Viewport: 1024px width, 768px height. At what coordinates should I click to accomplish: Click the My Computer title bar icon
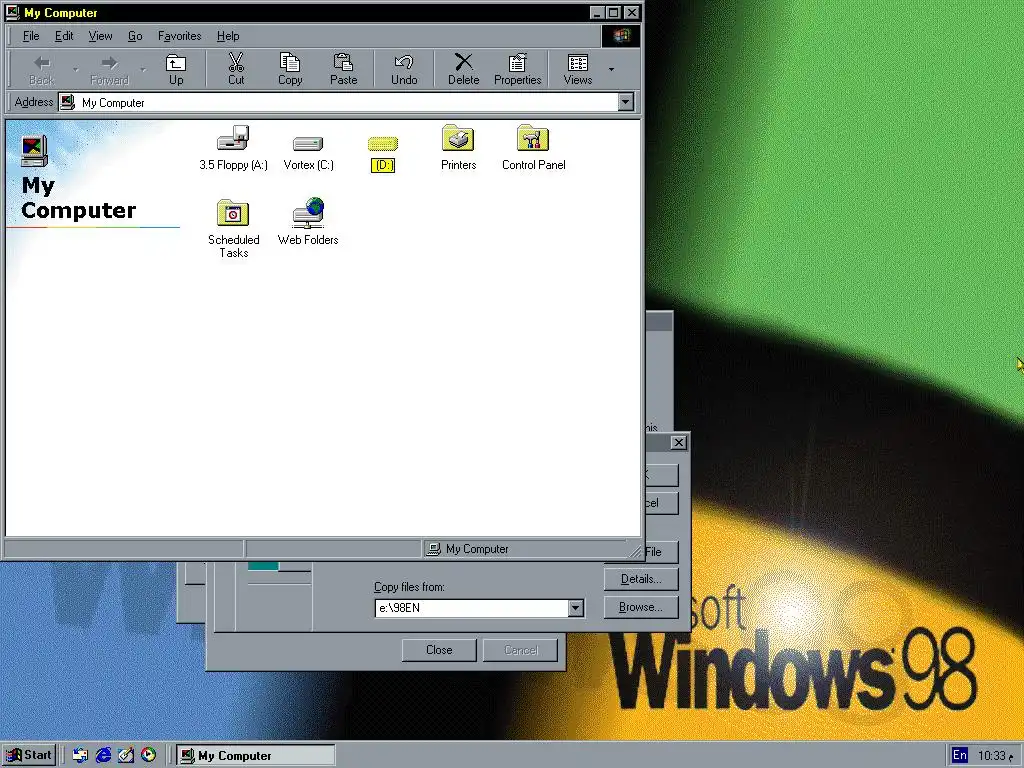[13, 12]
